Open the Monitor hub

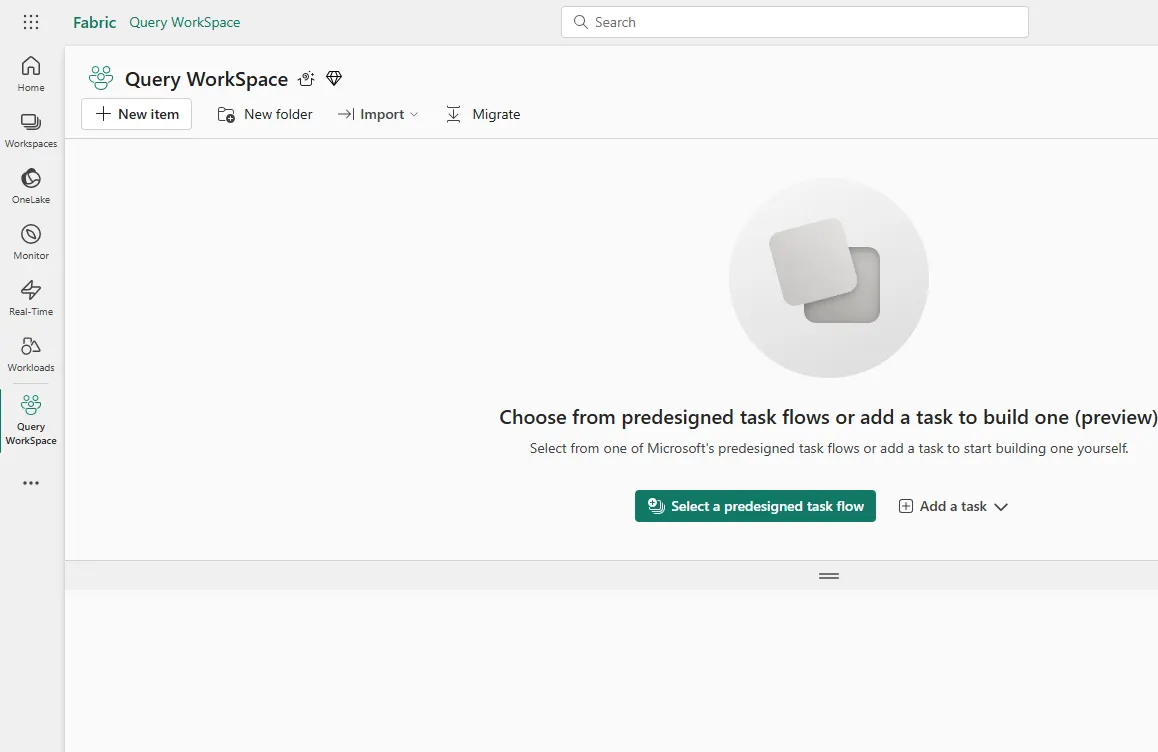tap(30, 240)
